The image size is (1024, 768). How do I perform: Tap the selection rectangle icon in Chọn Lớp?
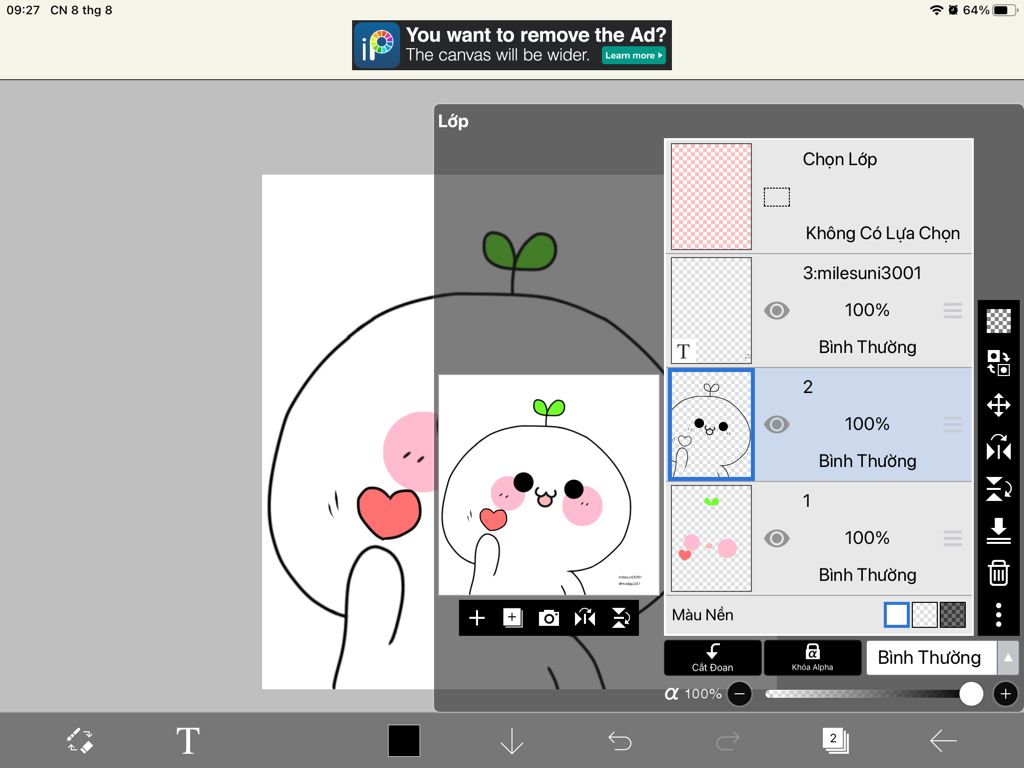[x=776, y=197]
